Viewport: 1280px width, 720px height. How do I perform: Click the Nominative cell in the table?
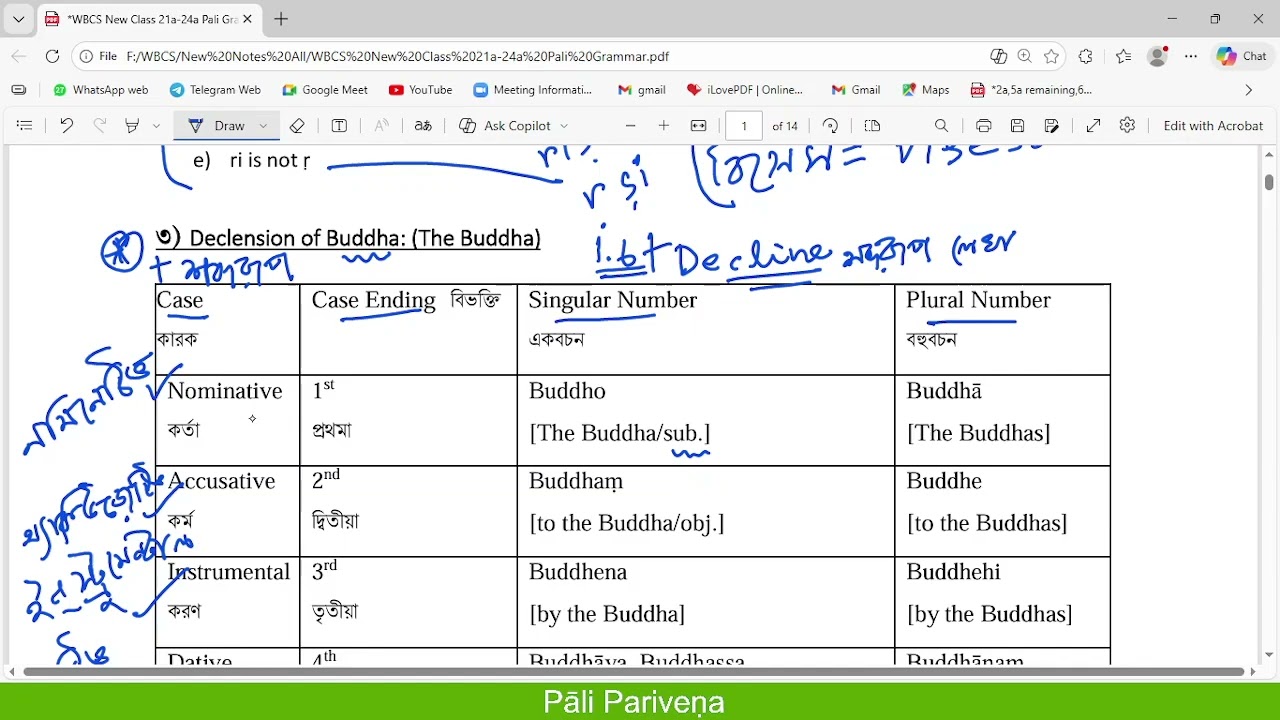(227, 420)
